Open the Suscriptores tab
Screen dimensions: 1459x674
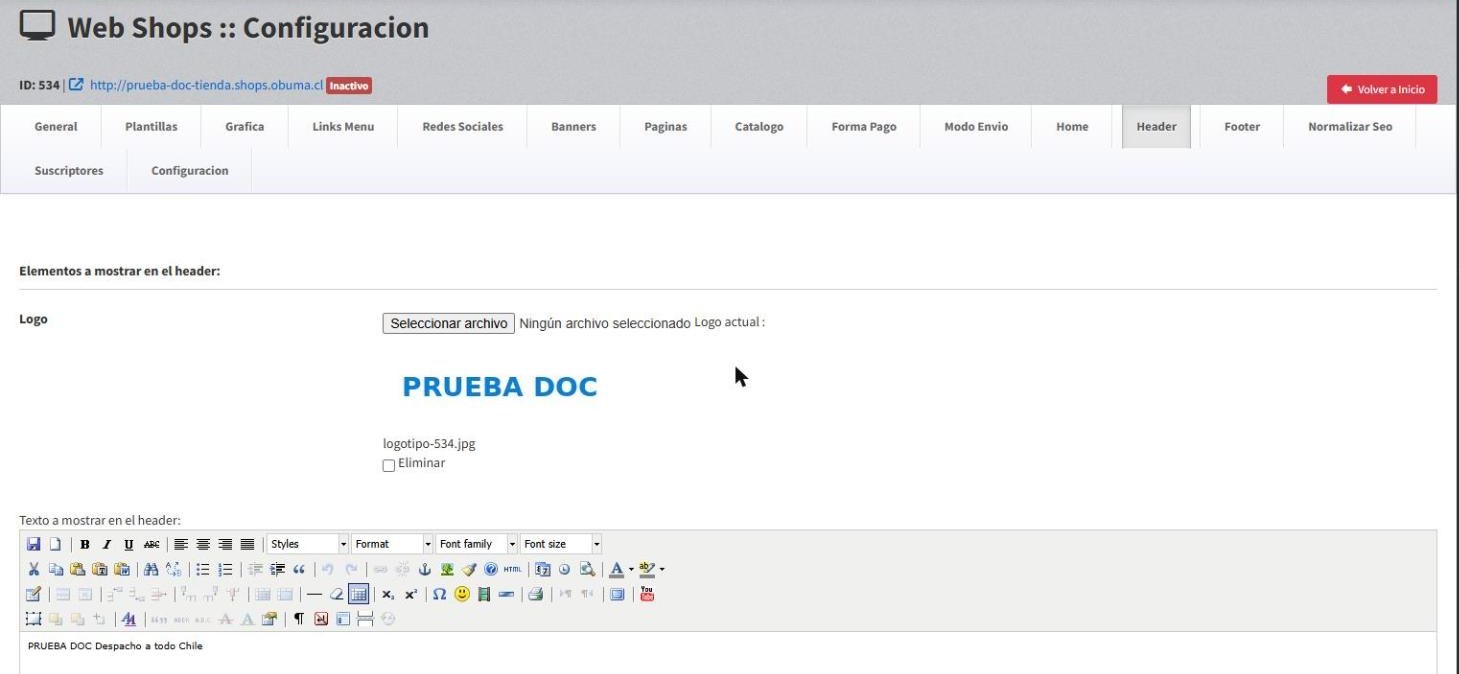[69, 171]
